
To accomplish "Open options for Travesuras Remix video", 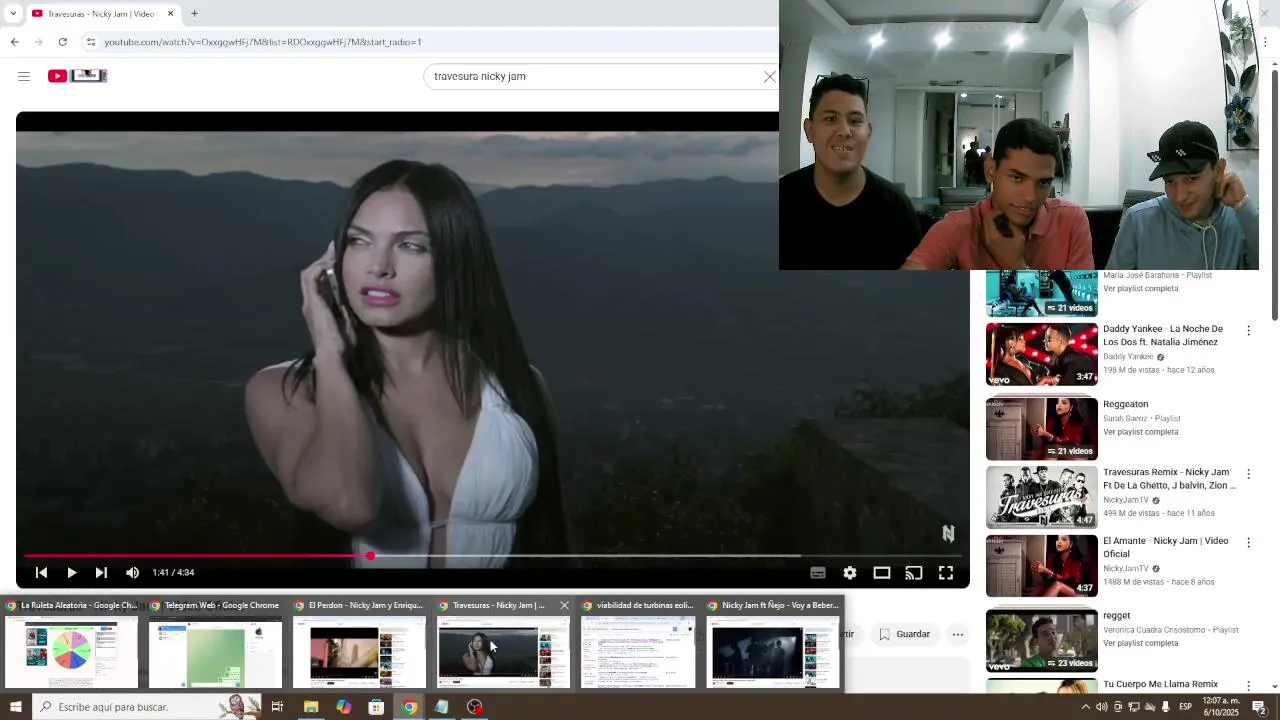I will pyautogui.click(x=1248, y=473).
